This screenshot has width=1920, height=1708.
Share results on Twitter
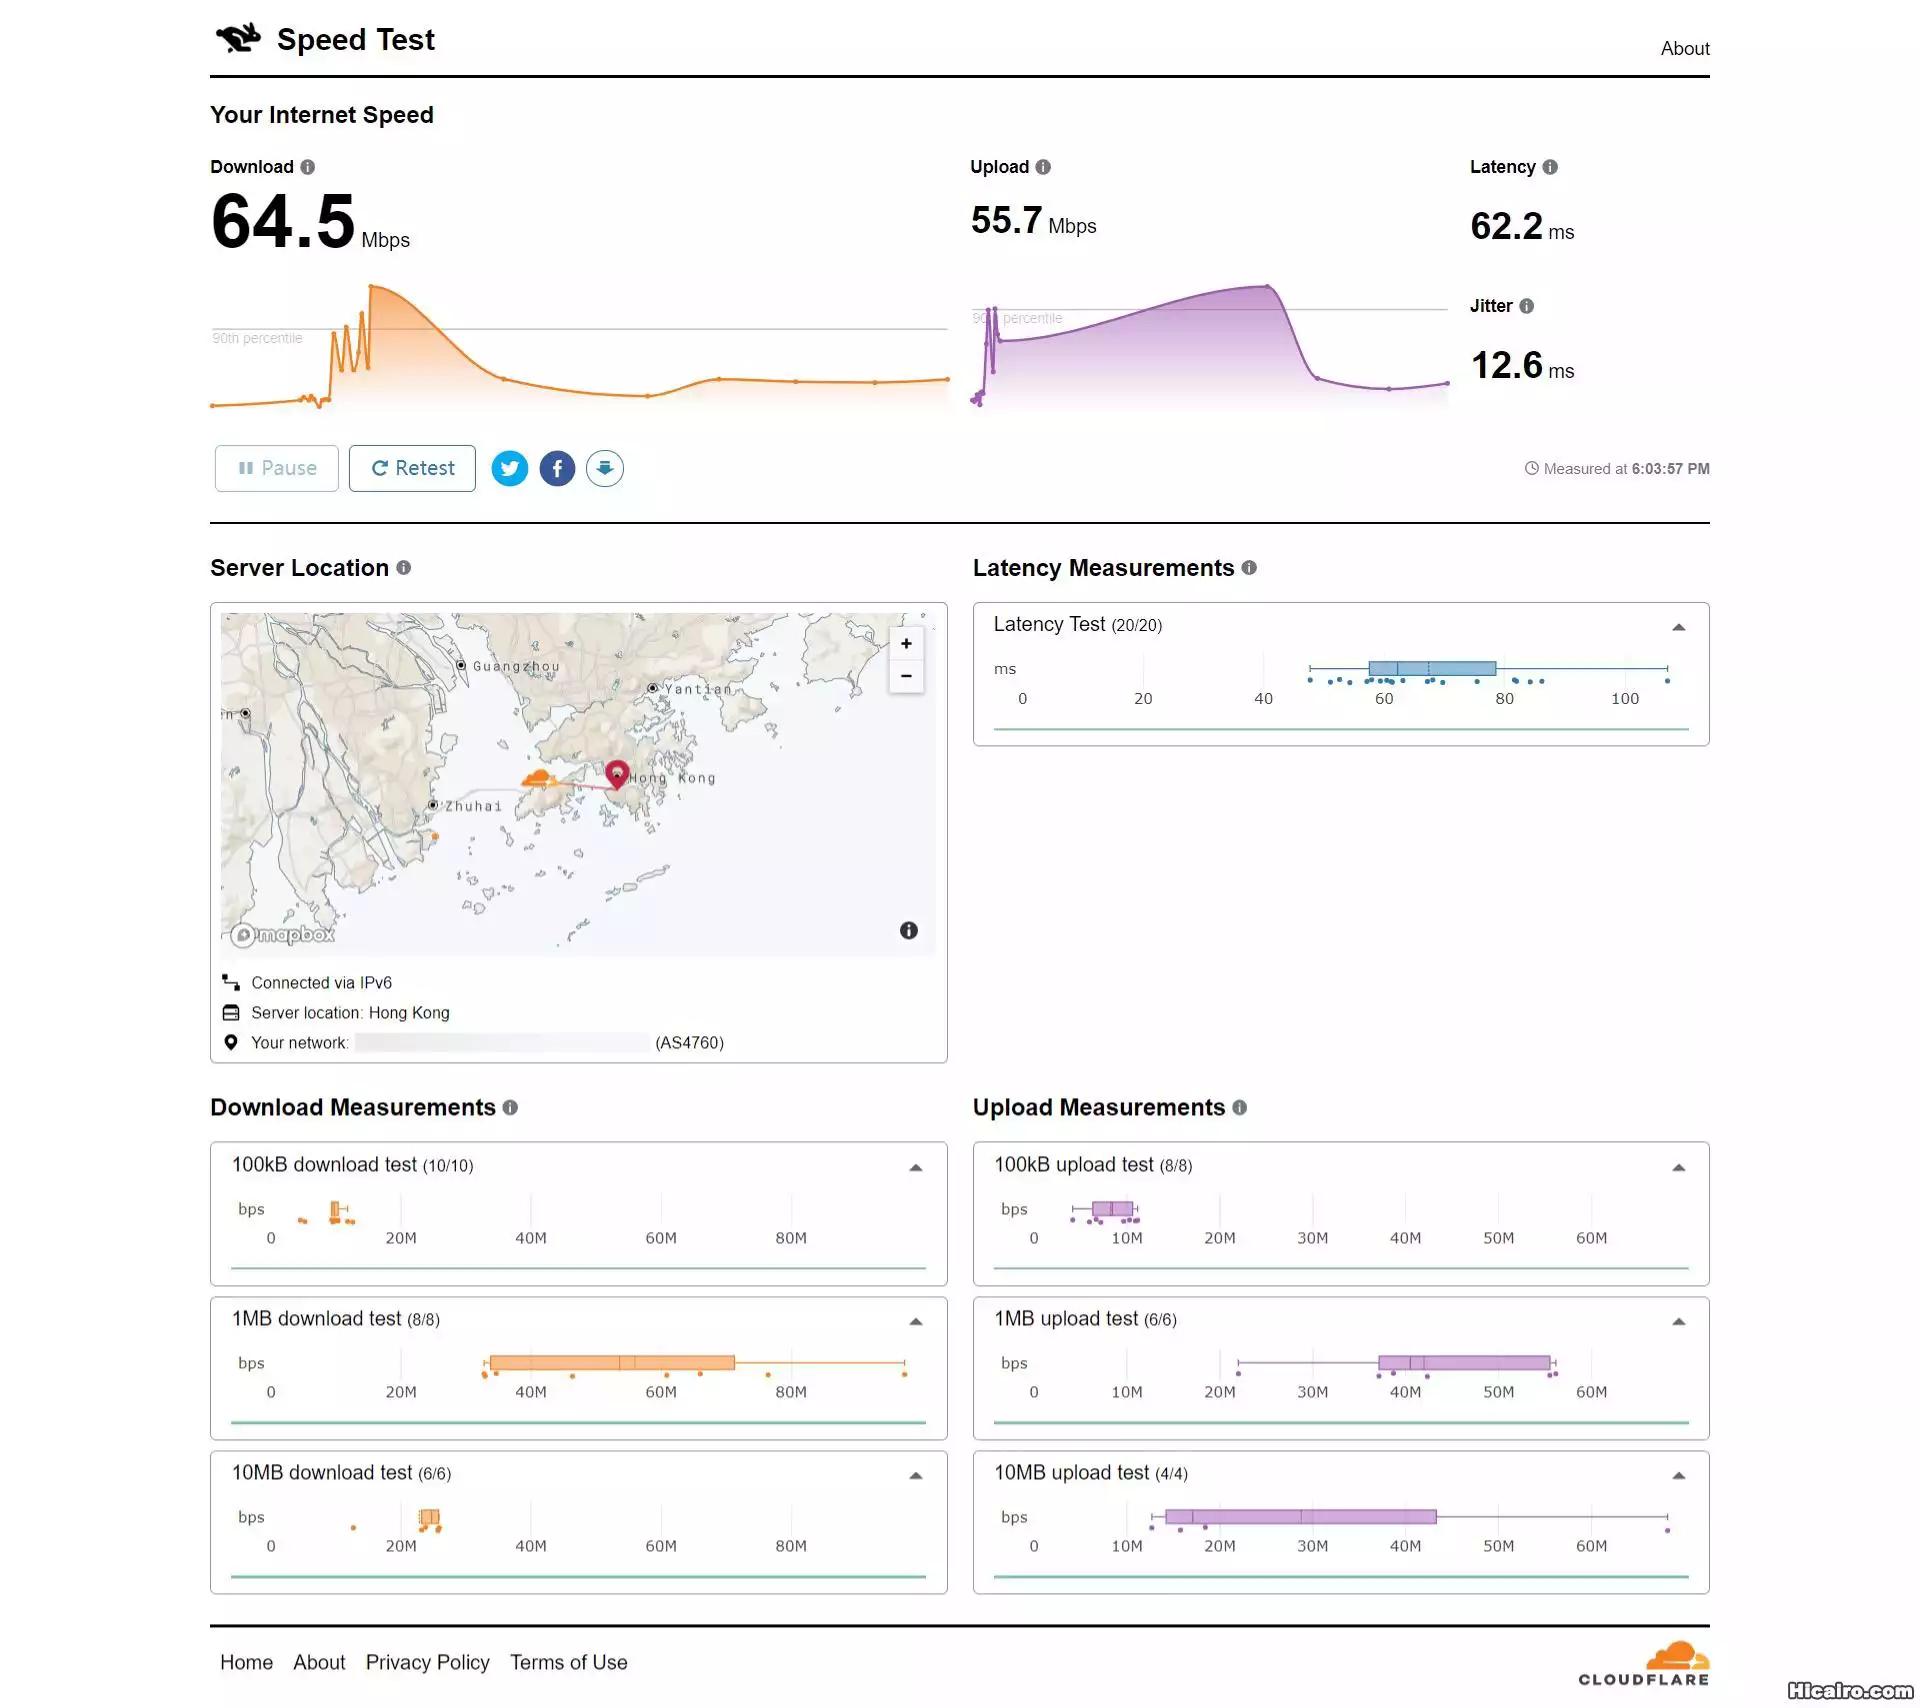[510, 468]
